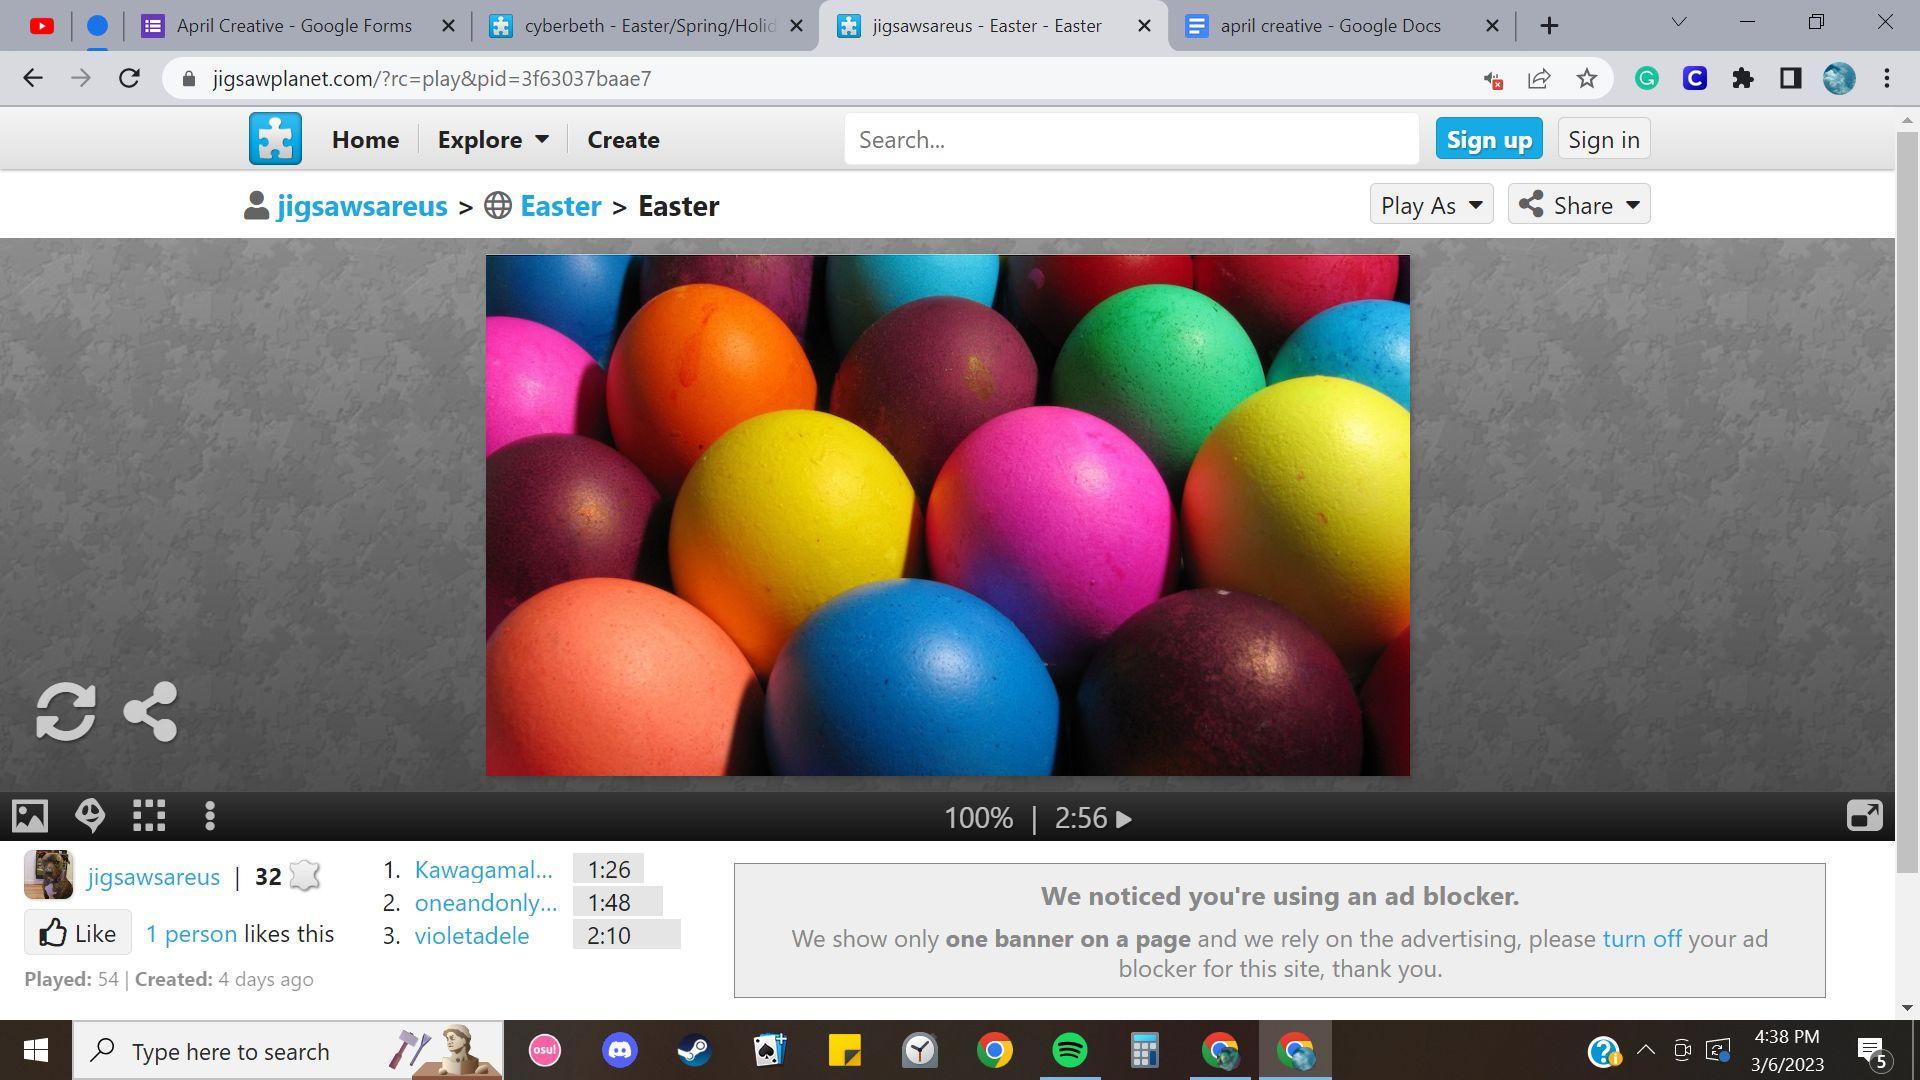Bookmark this page with the star icon
The image size is (1920, 1080).
(1587, 79)
